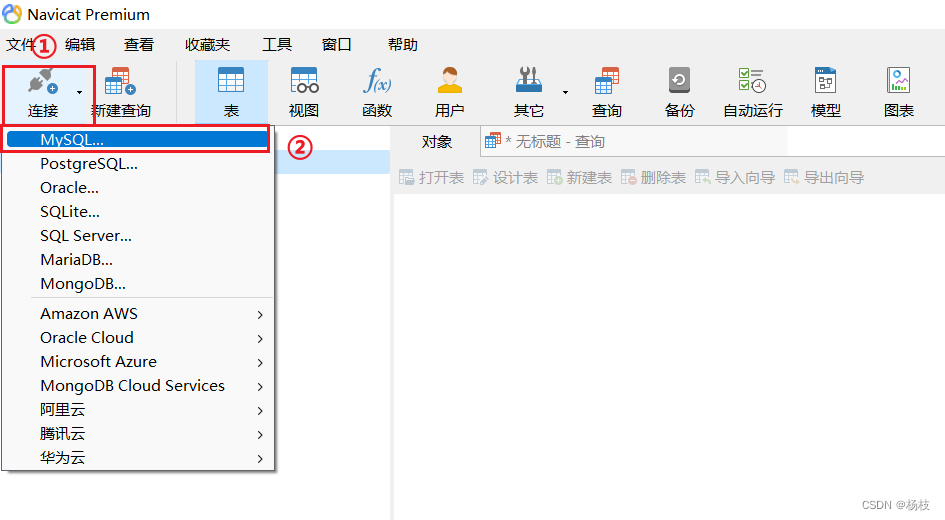Open the Edit (编辑) menu
The height and width of the screenshot is (520, 945).
(80, 45)
